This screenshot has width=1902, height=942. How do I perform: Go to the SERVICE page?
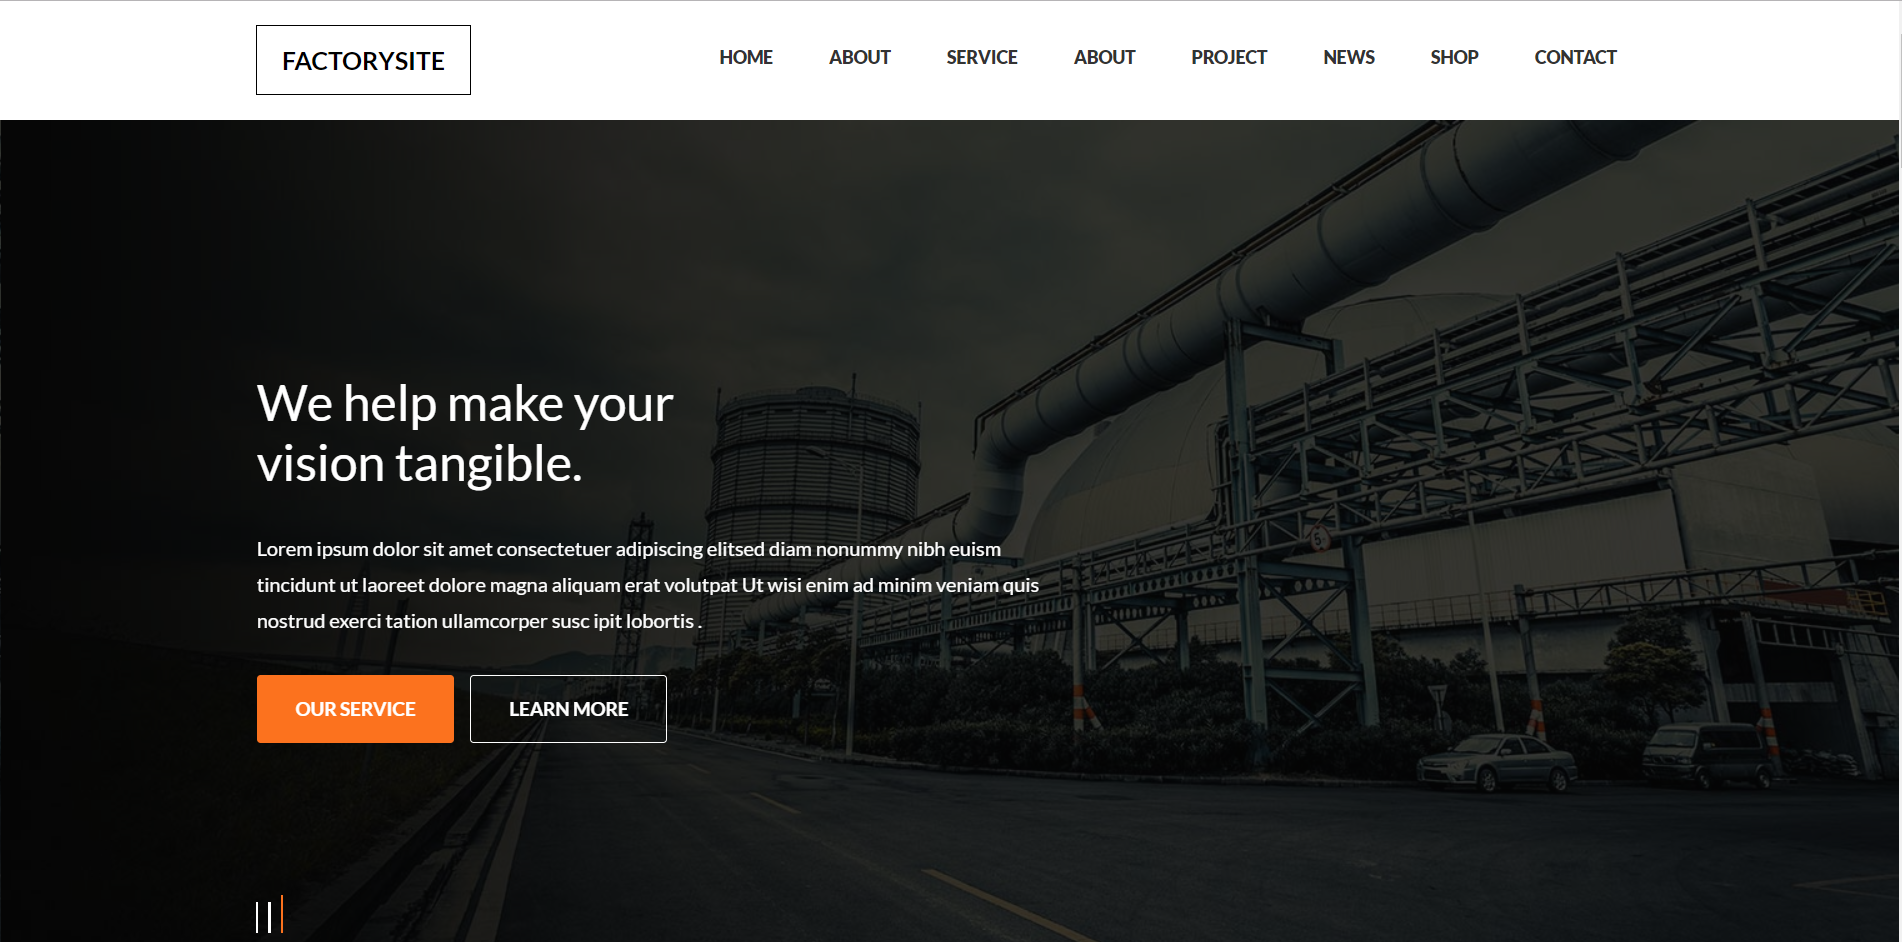coord(981,57)
